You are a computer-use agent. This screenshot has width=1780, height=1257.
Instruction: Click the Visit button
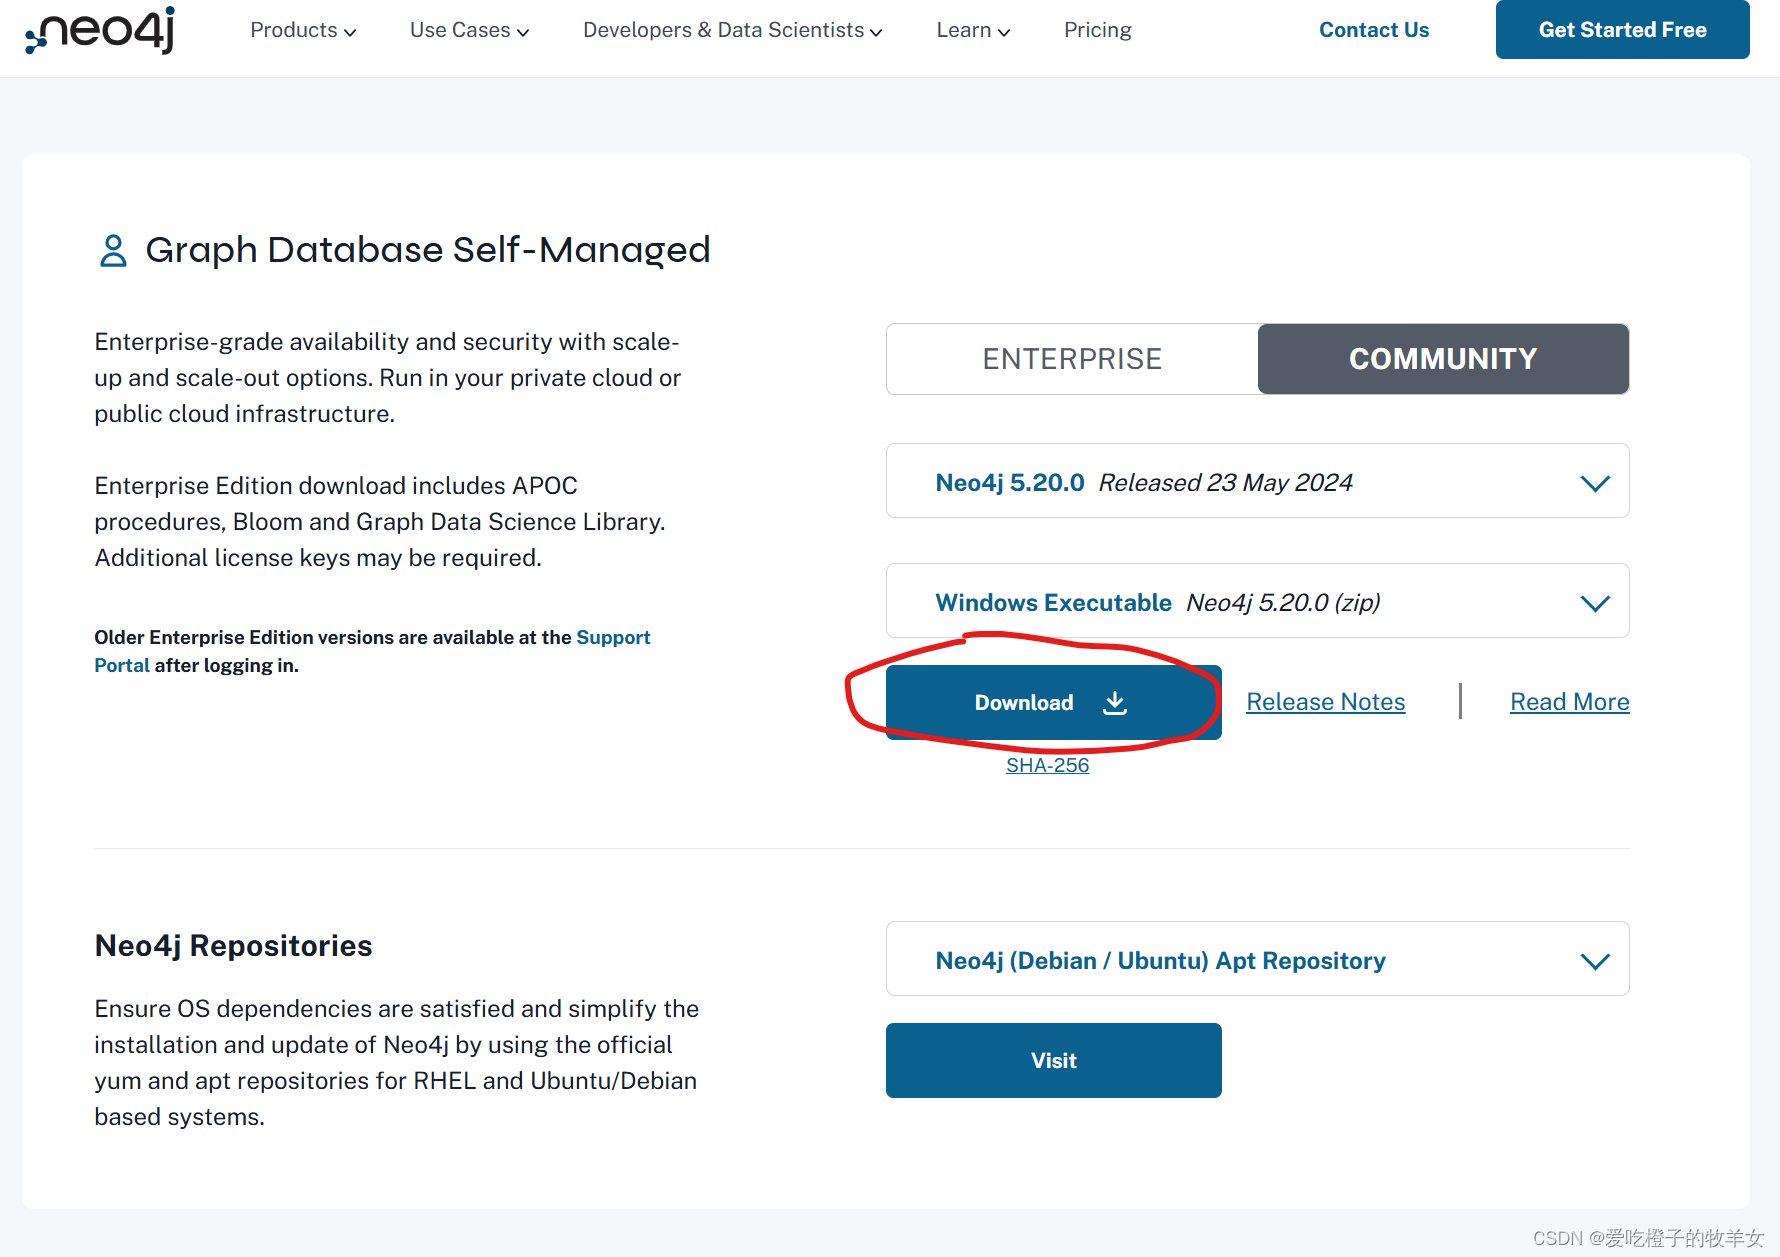click(1053, 1060)
